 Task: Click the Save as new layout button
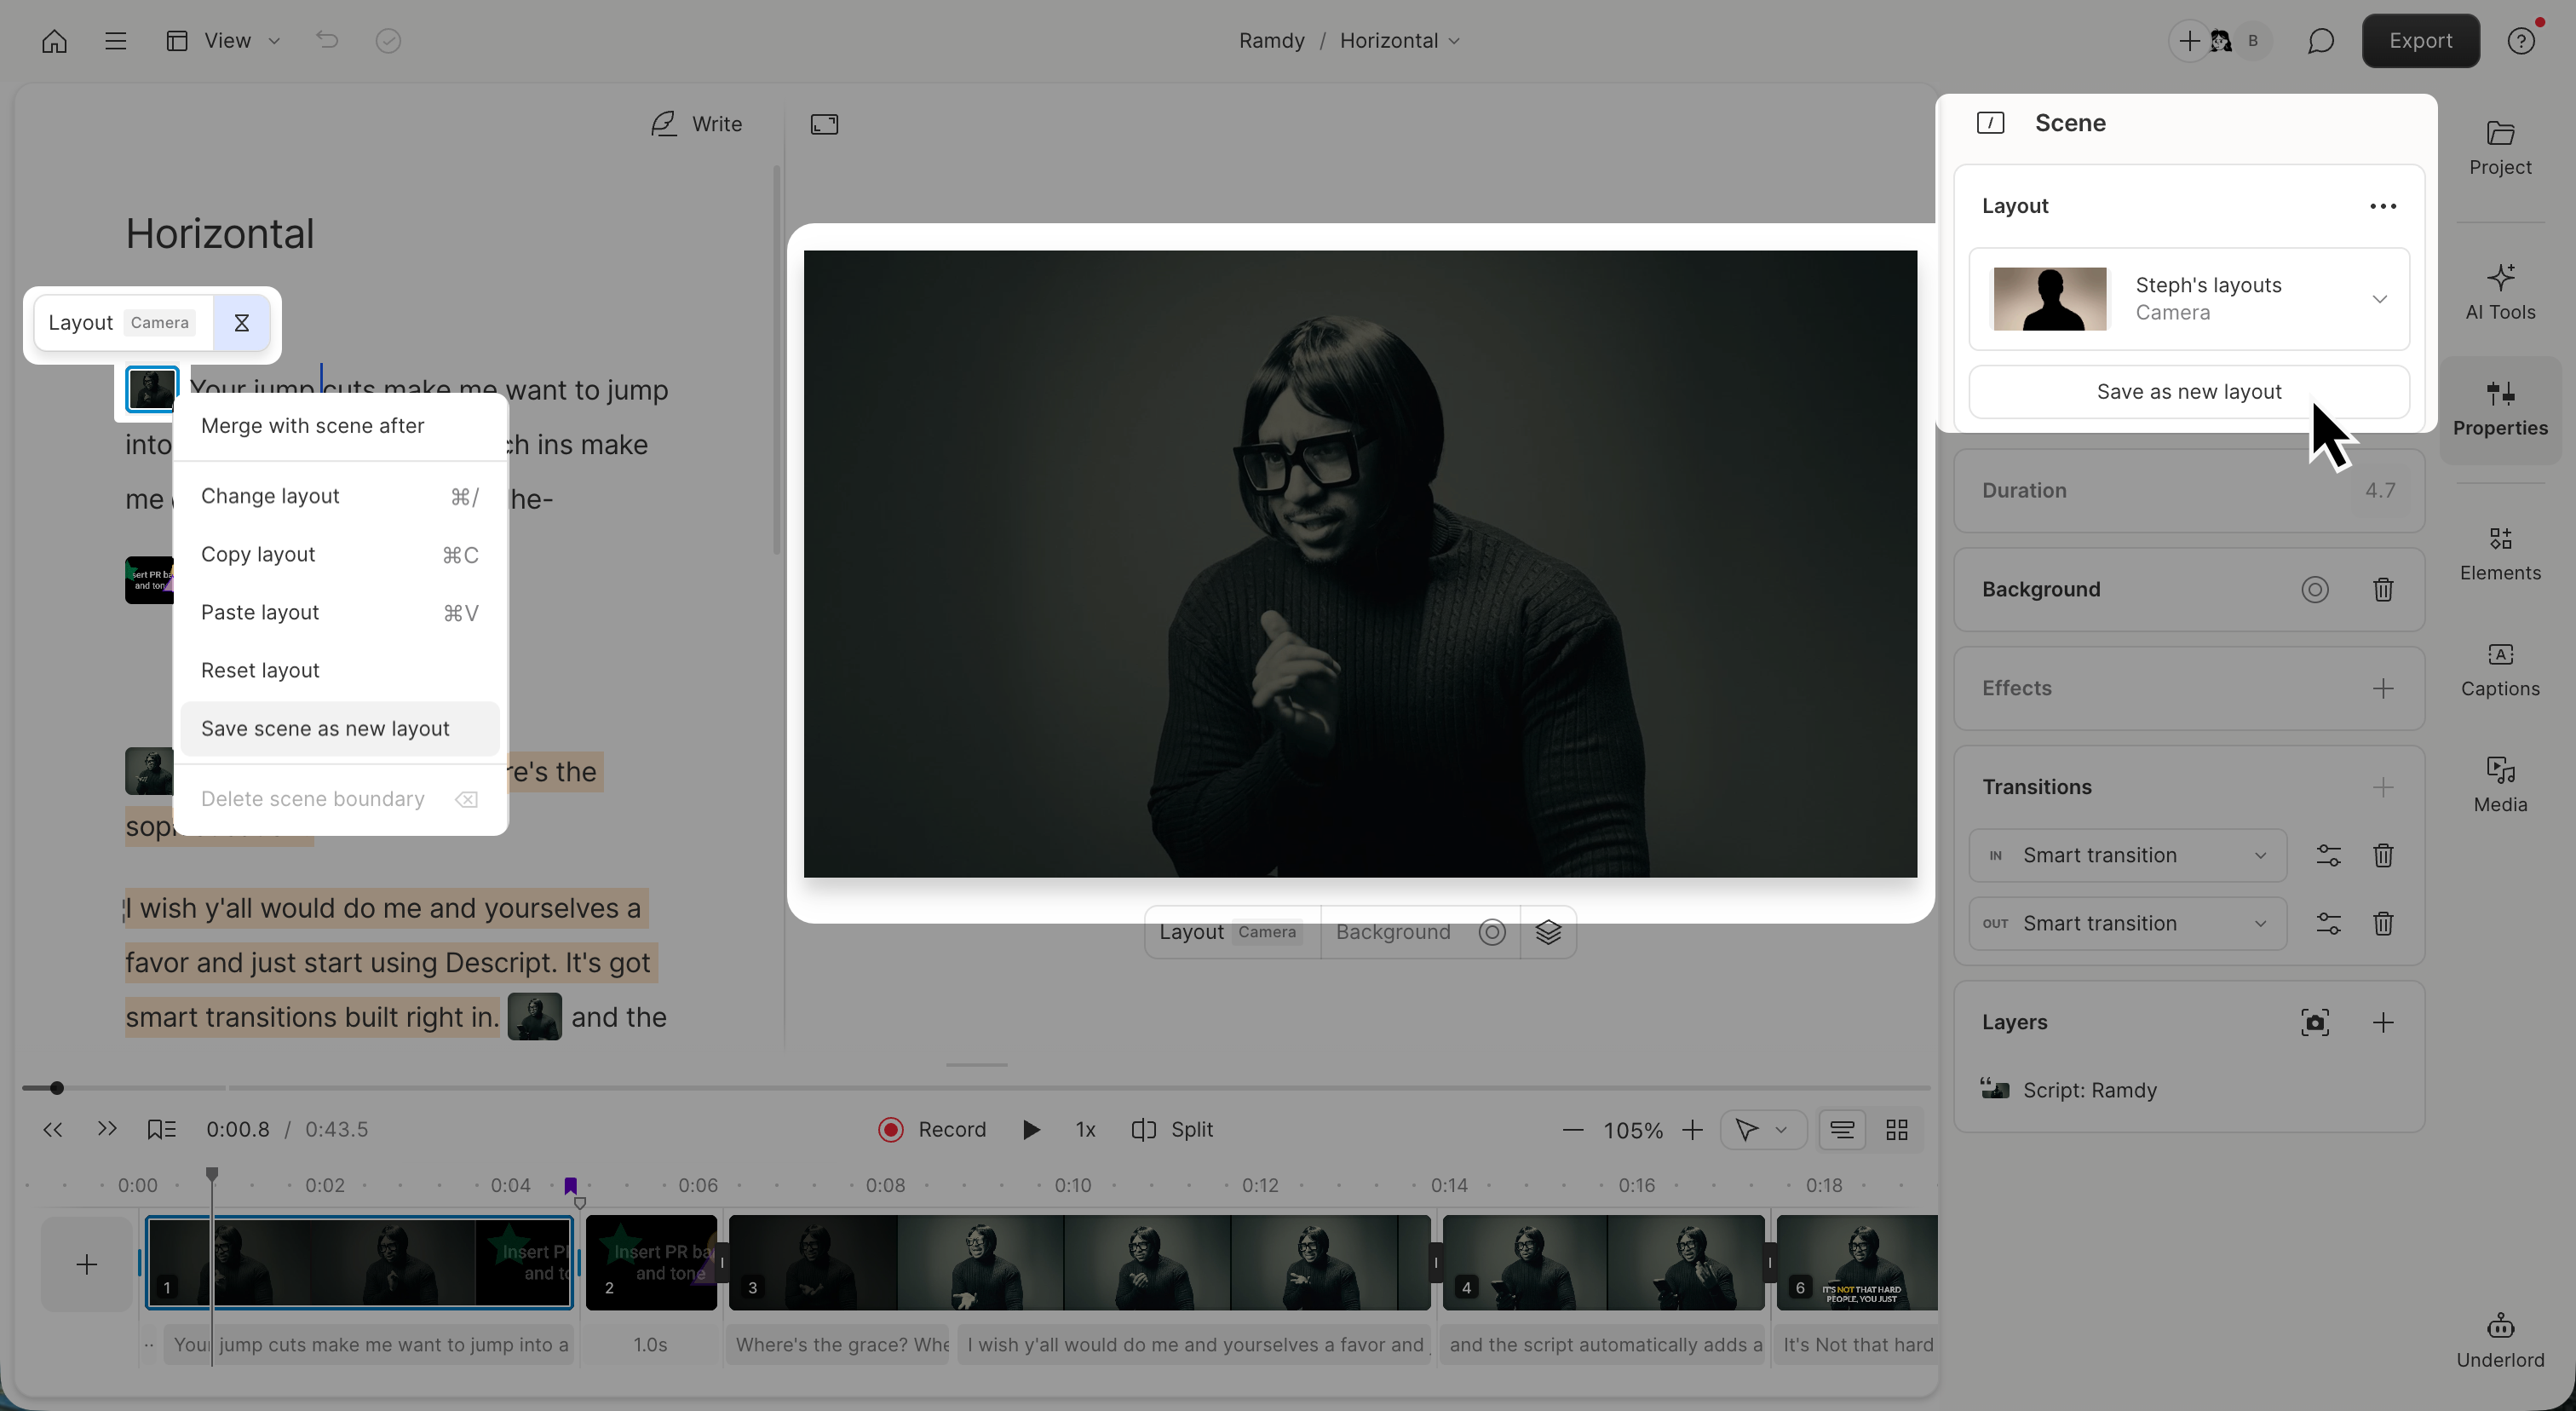tap(2188, 392)
